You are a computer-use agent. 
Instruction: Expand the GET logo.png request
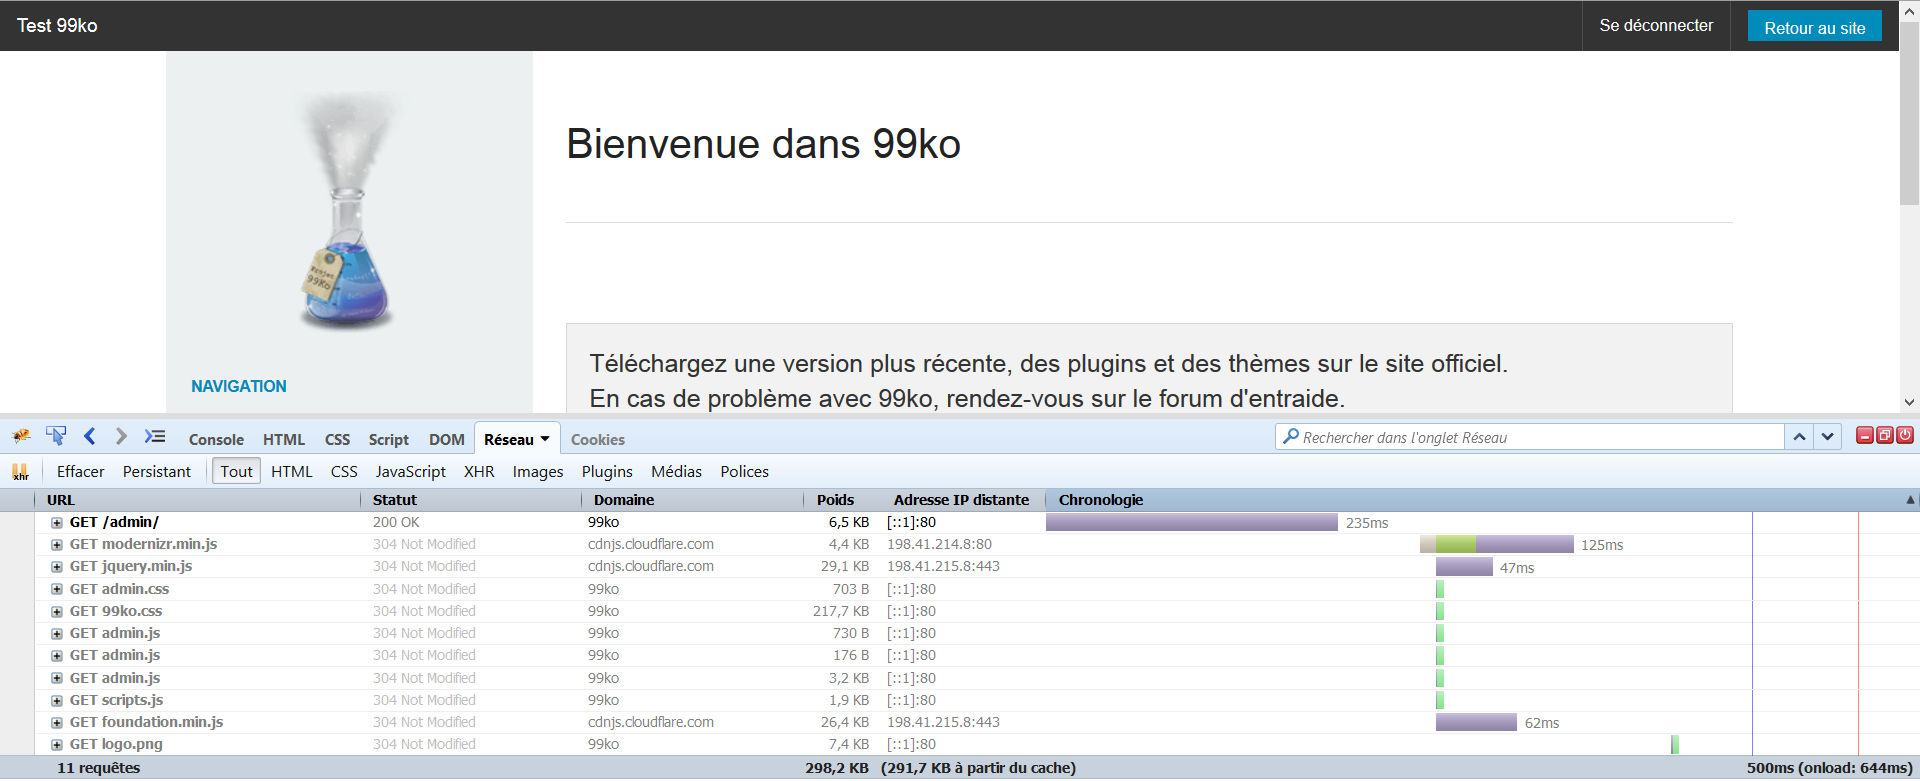point(57,745)
